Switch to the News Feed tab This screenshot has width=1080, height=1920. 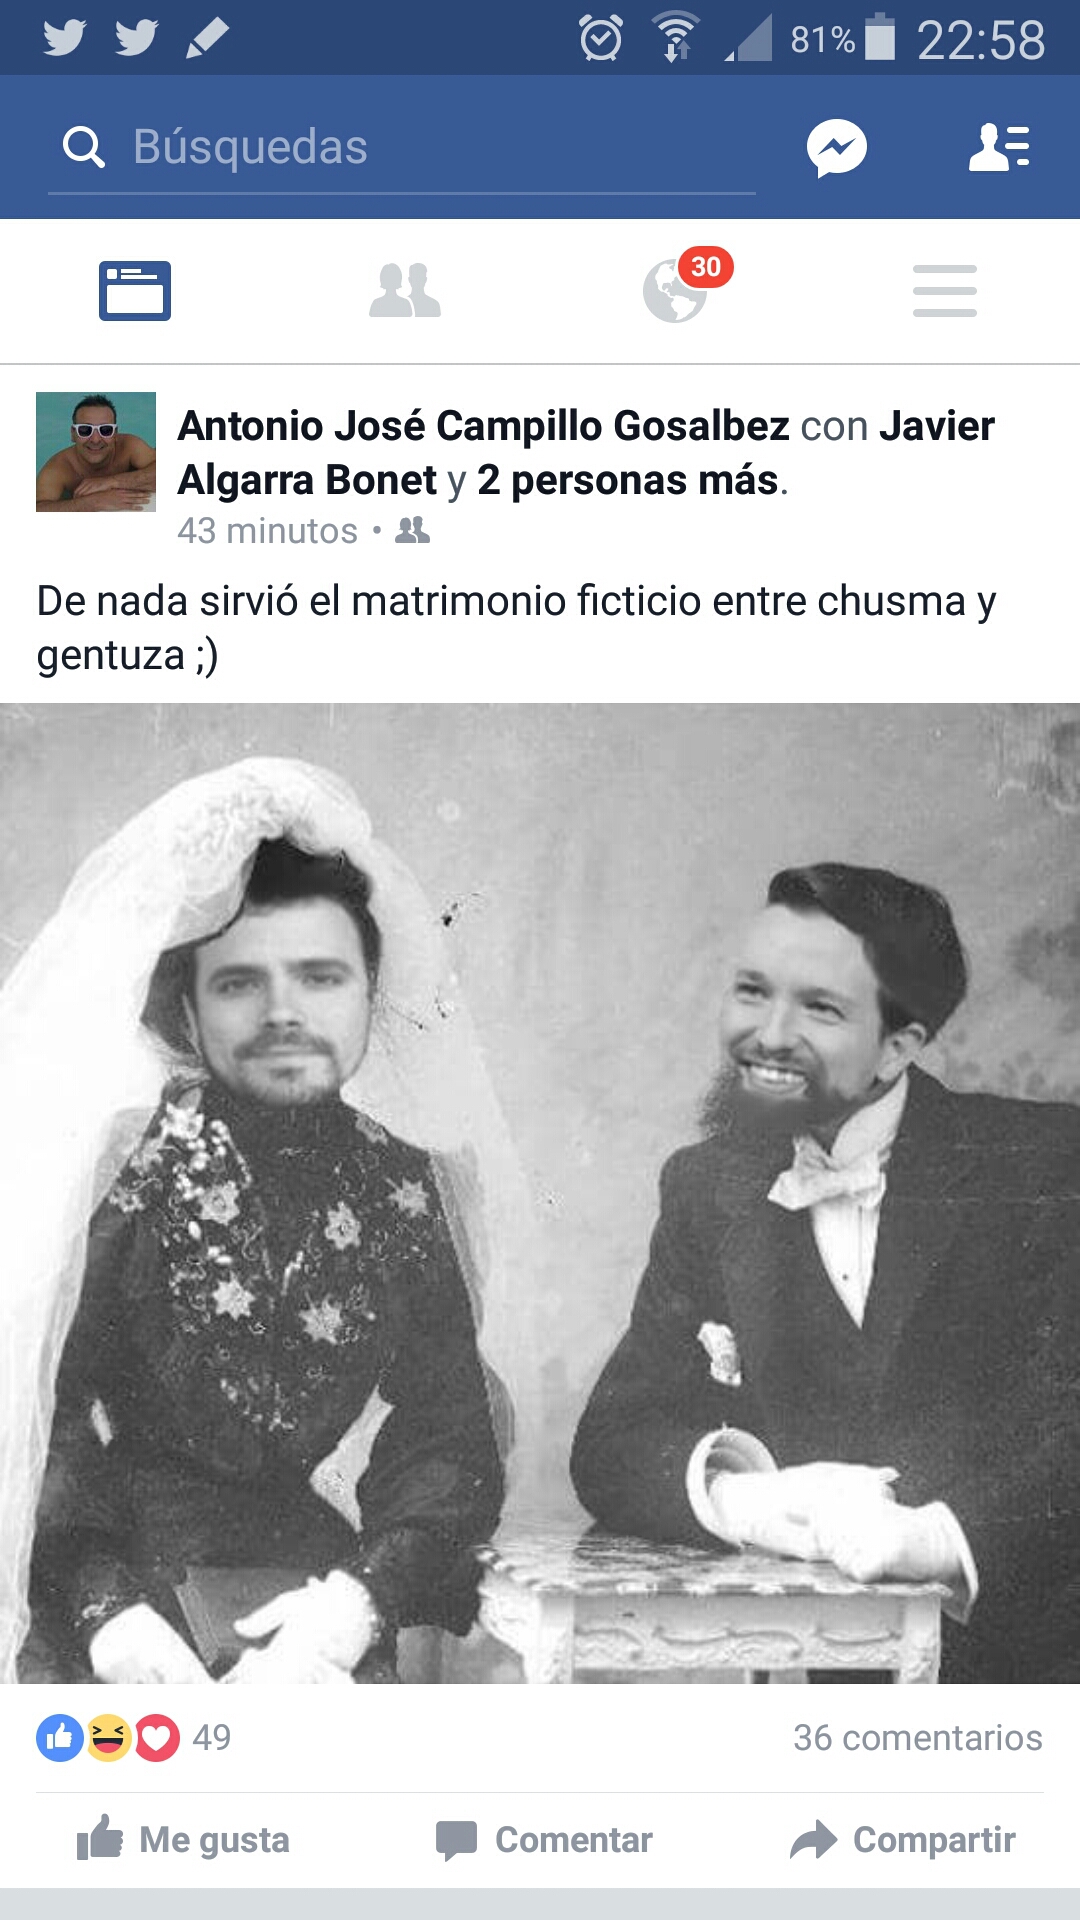pyautogui.click(x=135, y=291)
